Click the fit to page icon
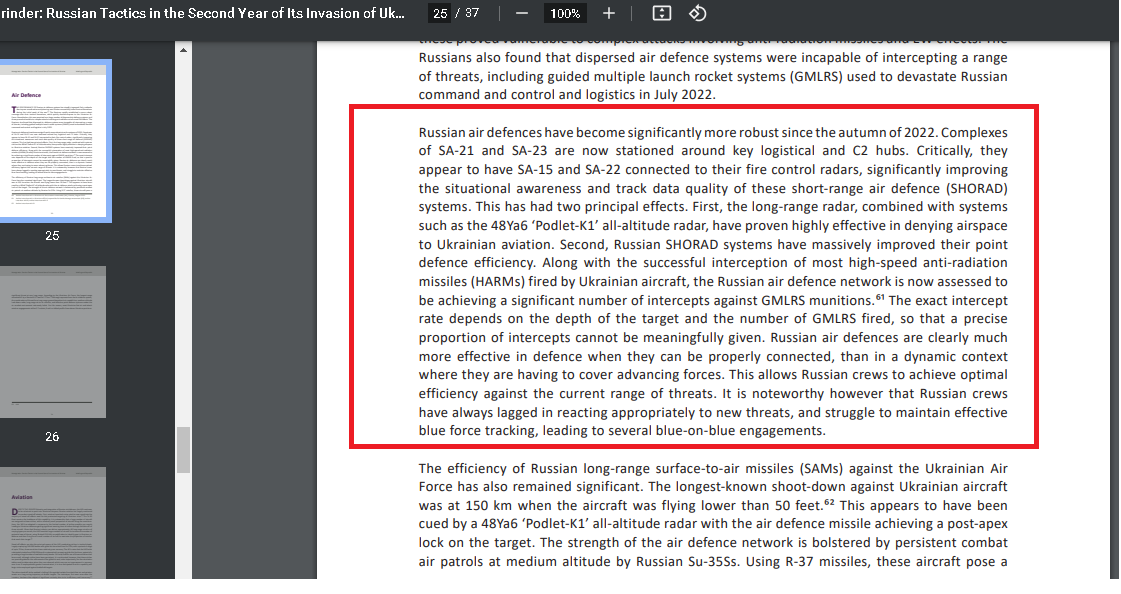Viewport: 1121px width, 594px height. tap(662, 14)
